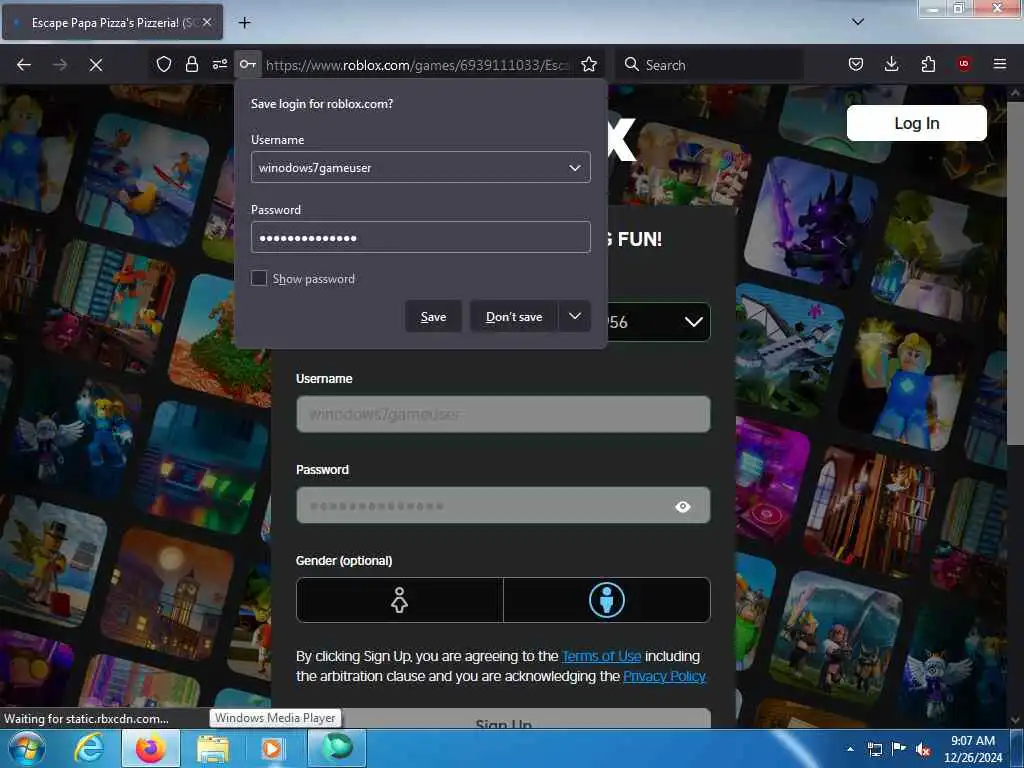Open Windows Explorer folder from taskbar
The width and height of the screenshot is (1024, 768).
point(213,749)
